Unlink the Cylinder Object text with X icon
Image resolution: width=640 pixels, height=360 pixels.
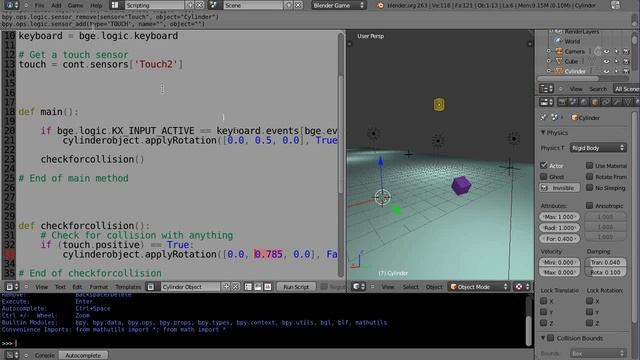(x=236, y=287)
